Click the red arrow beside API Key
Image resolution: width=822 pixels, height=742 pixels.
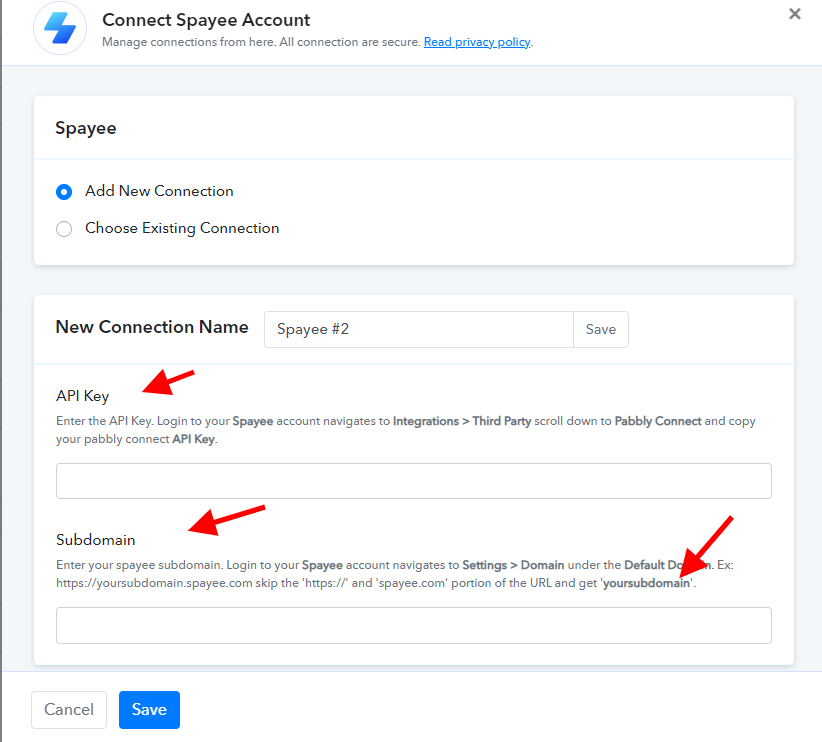(x=168, y=382)
